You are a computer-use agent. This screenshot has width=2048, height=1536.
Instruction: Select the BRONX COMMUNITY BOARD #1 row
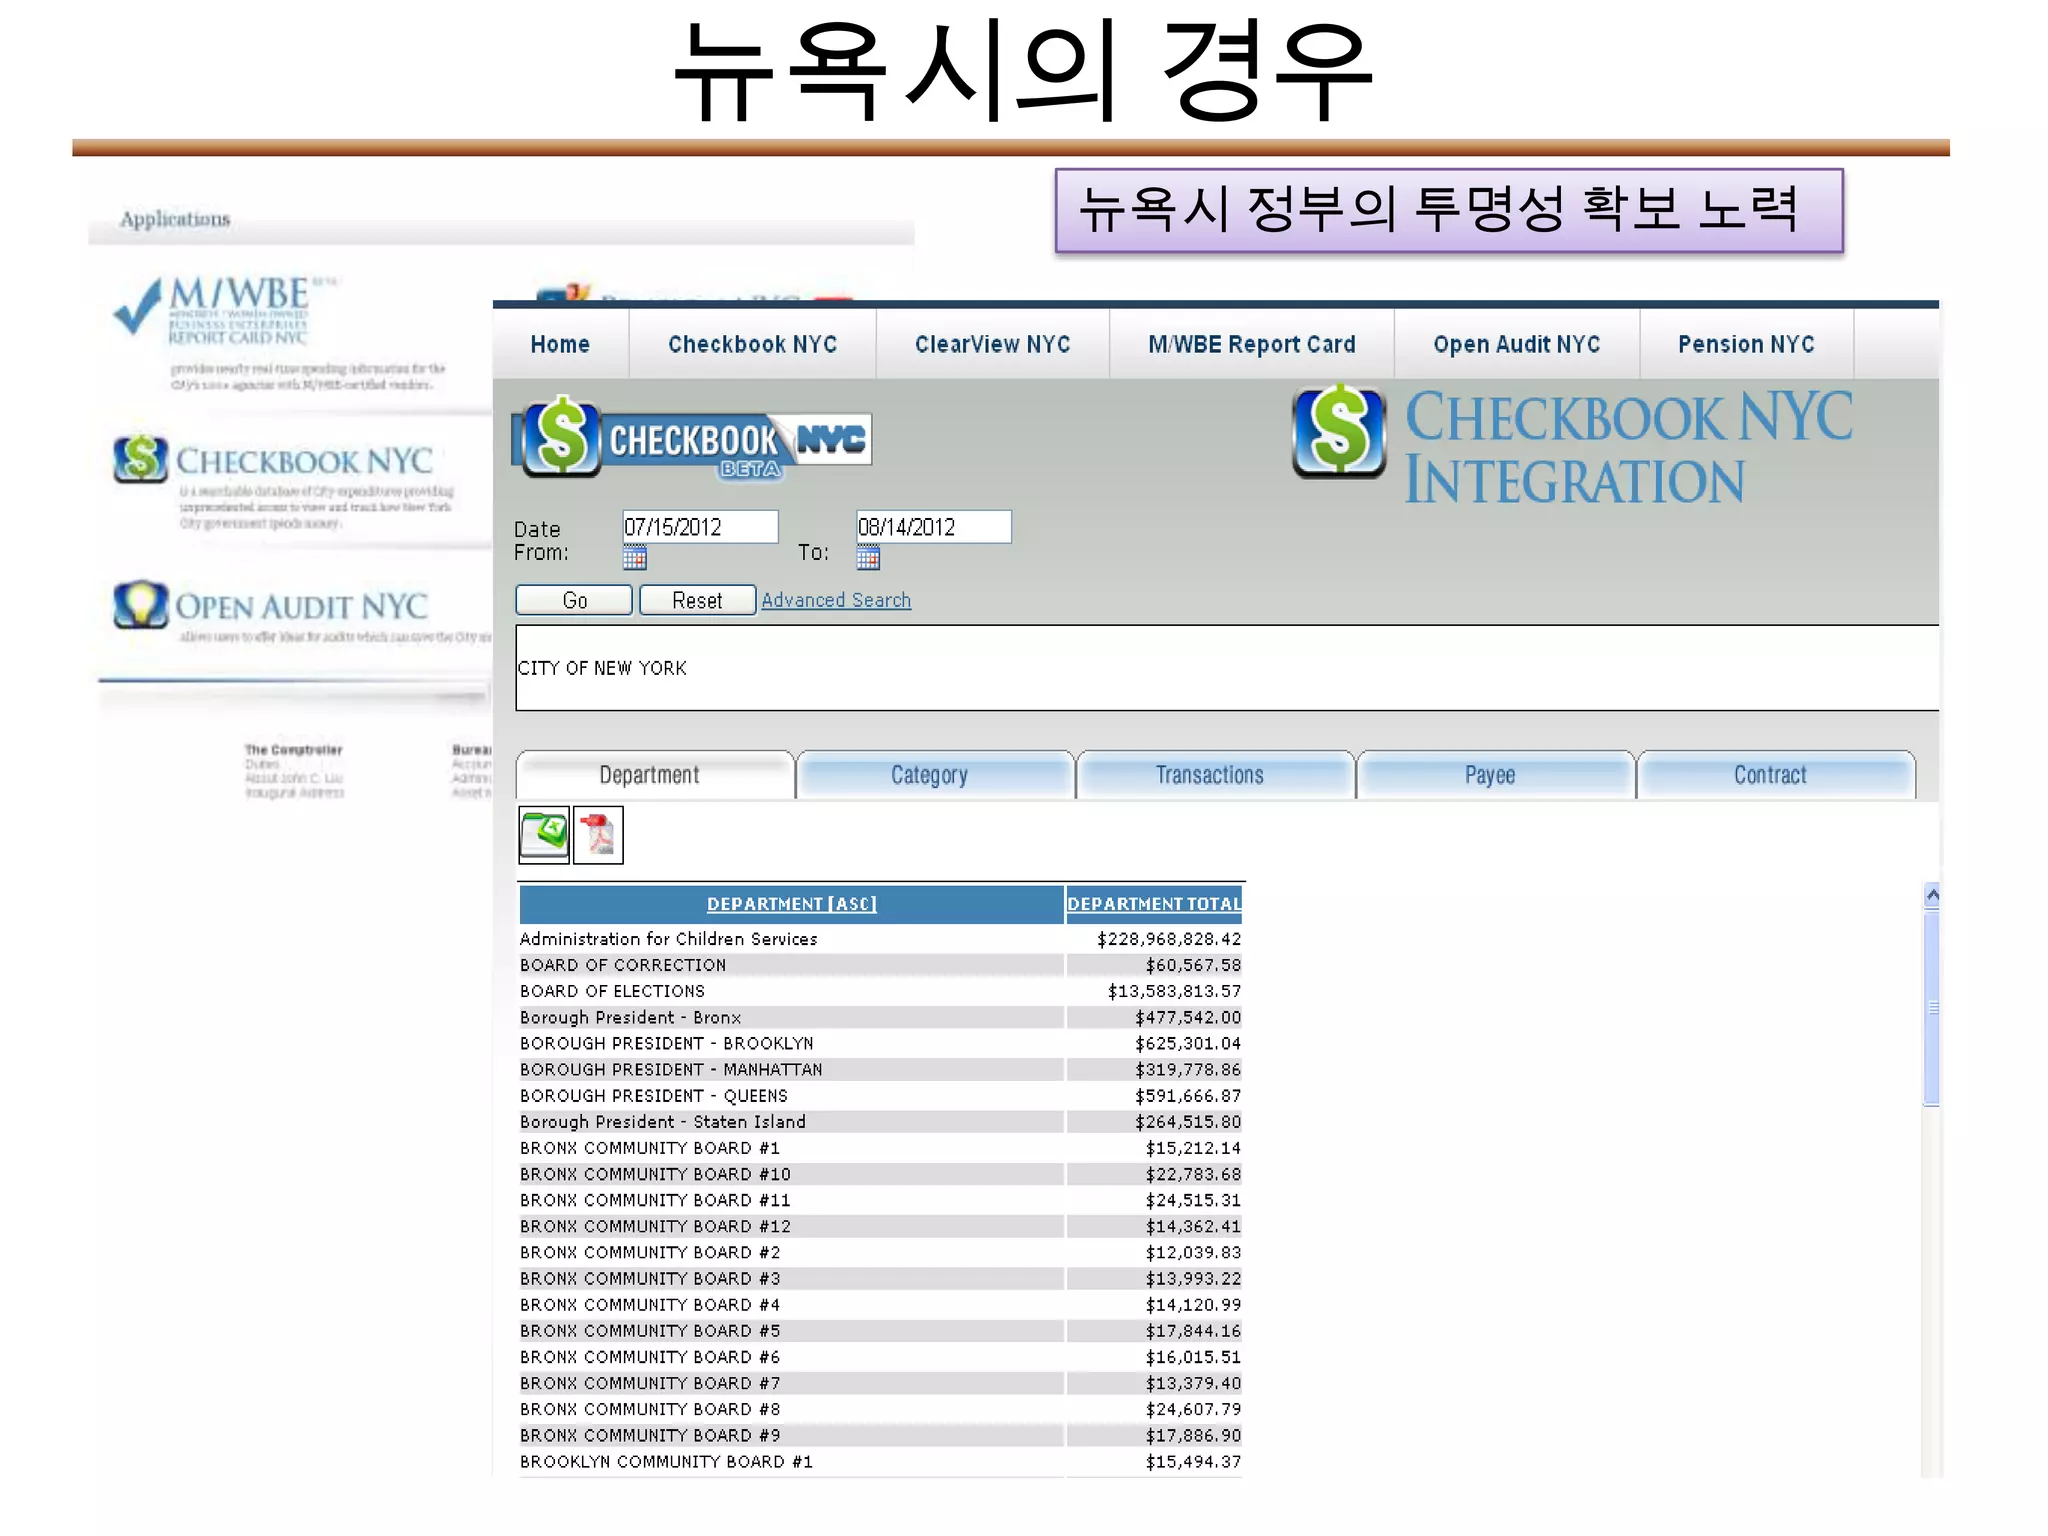tap(881, 1148)
